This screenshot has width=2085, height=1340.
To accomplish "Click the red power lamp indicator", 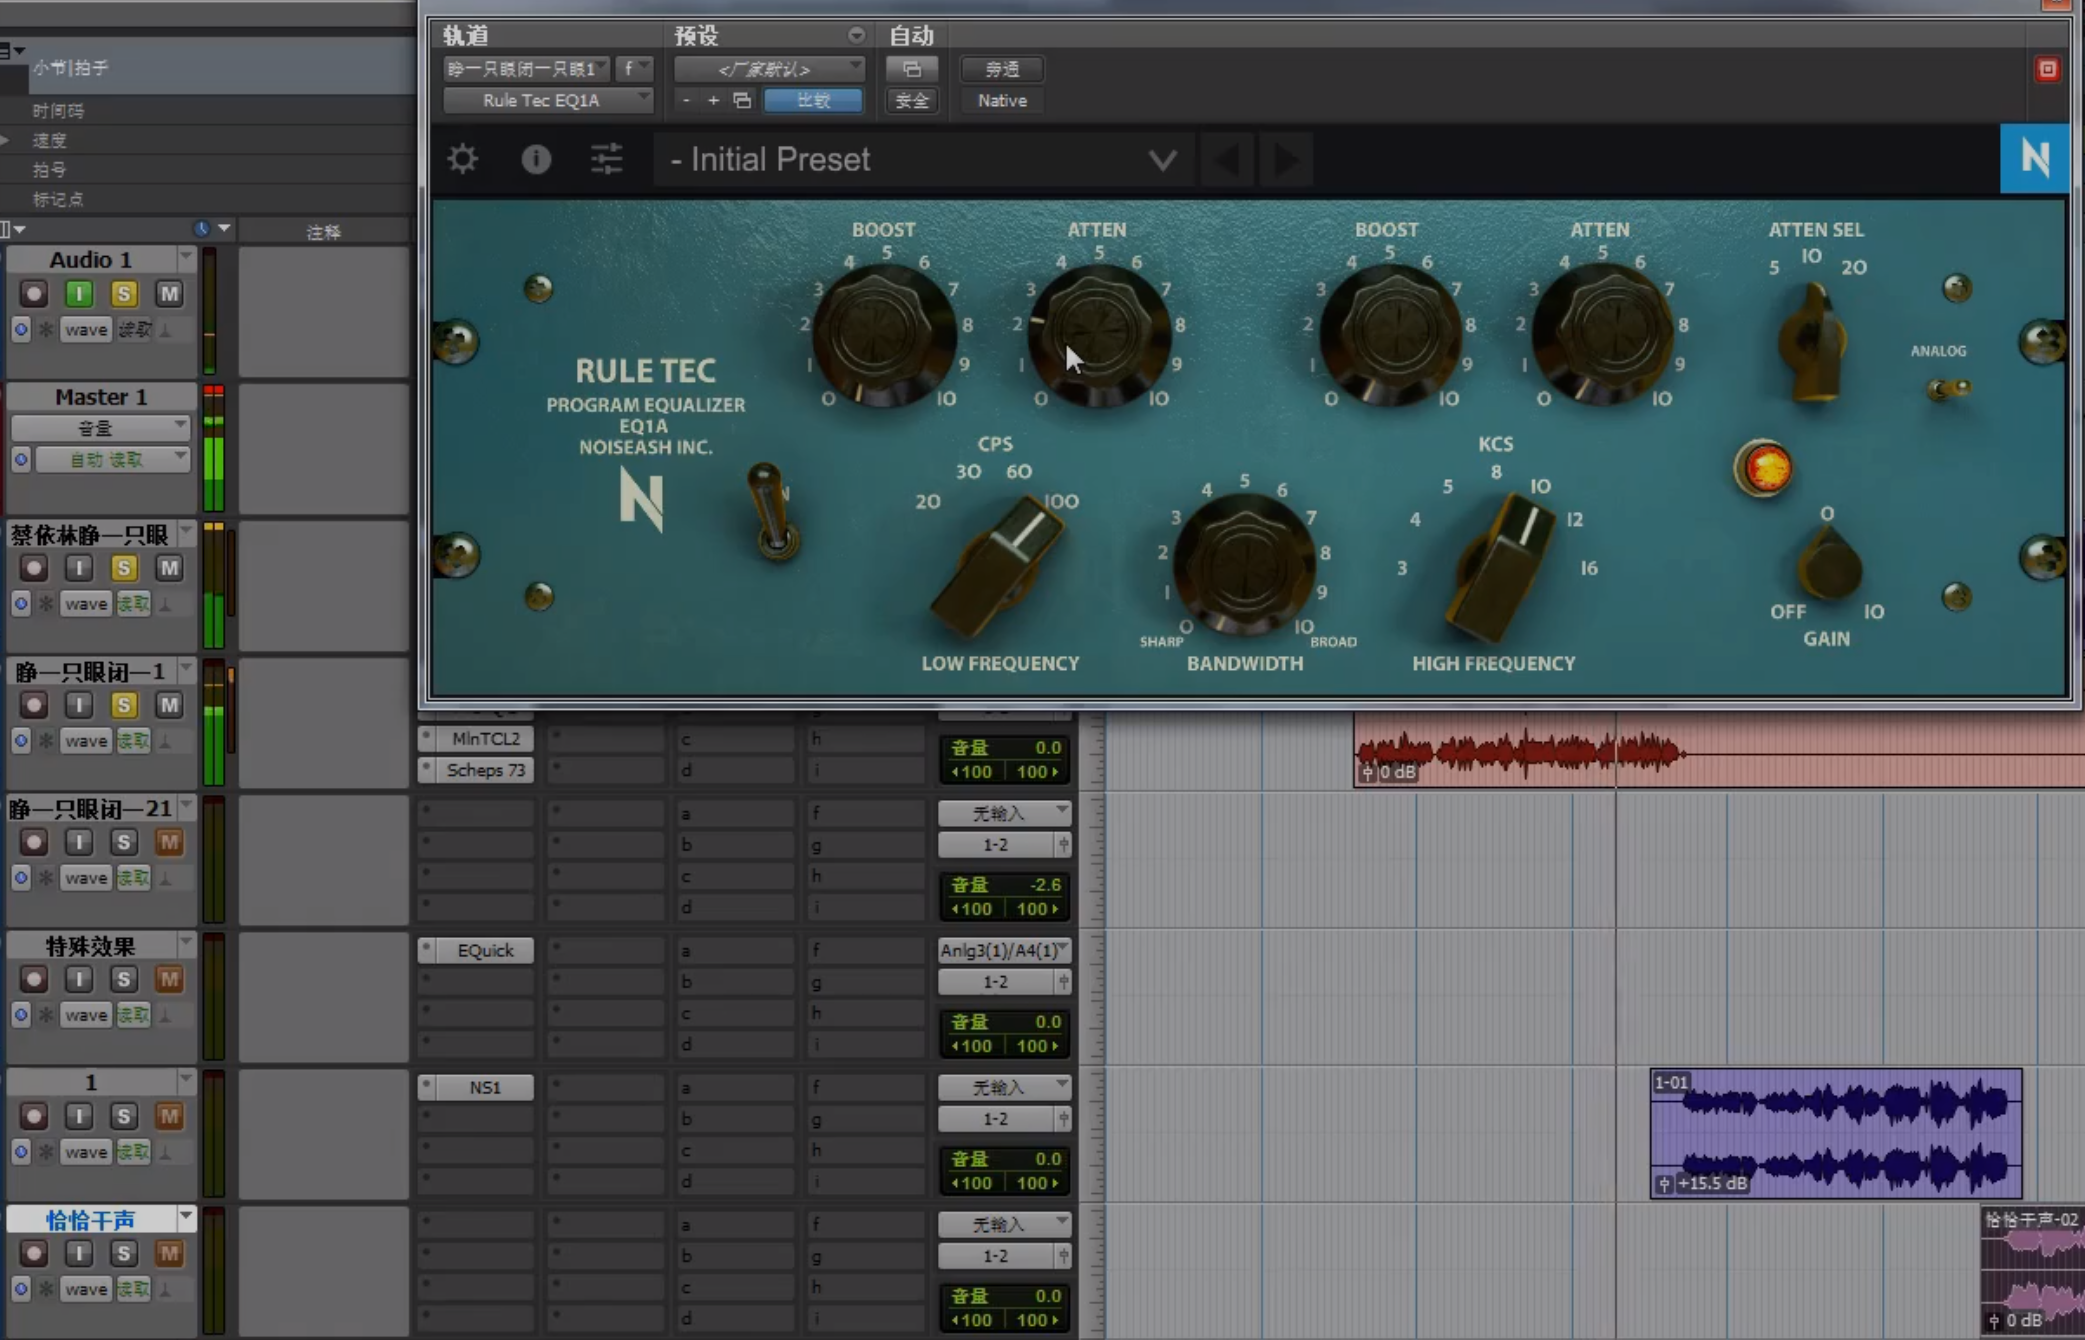I will click(1766, 468).
